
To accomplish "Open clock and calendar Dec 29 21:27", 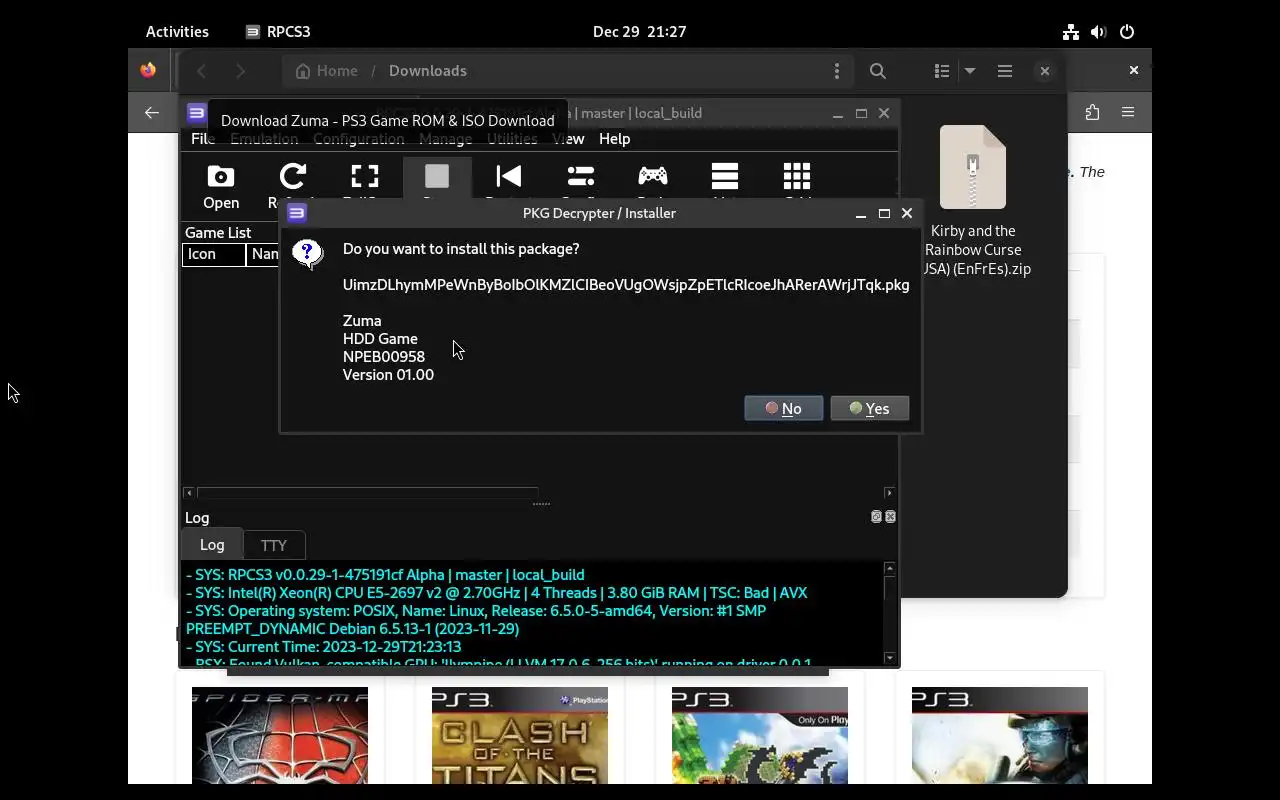I will point(639,32).
